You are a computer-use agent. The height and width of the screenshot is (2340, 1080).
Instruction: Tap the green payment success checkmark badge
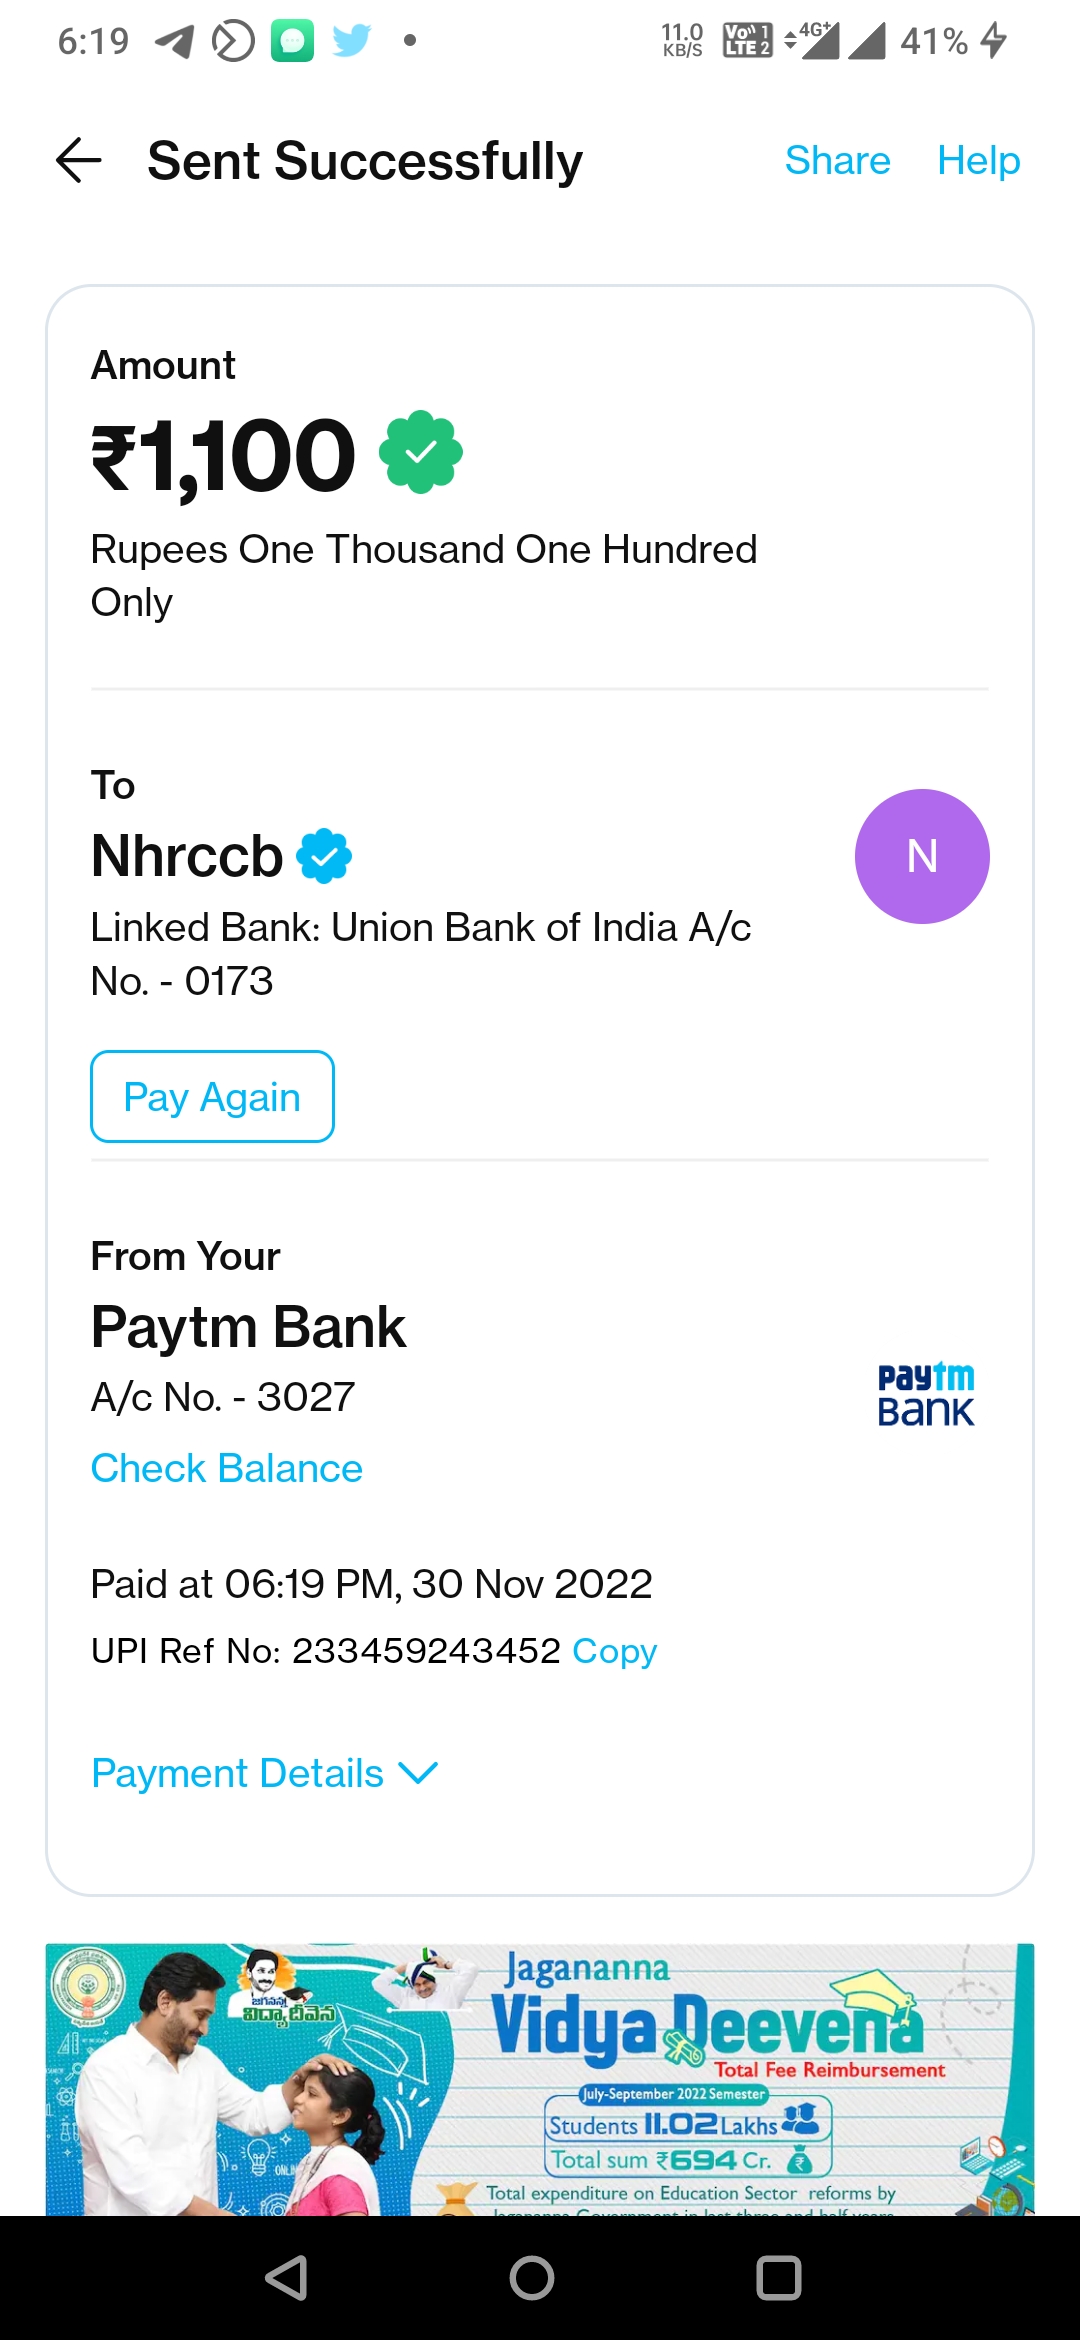click(421, 452)
